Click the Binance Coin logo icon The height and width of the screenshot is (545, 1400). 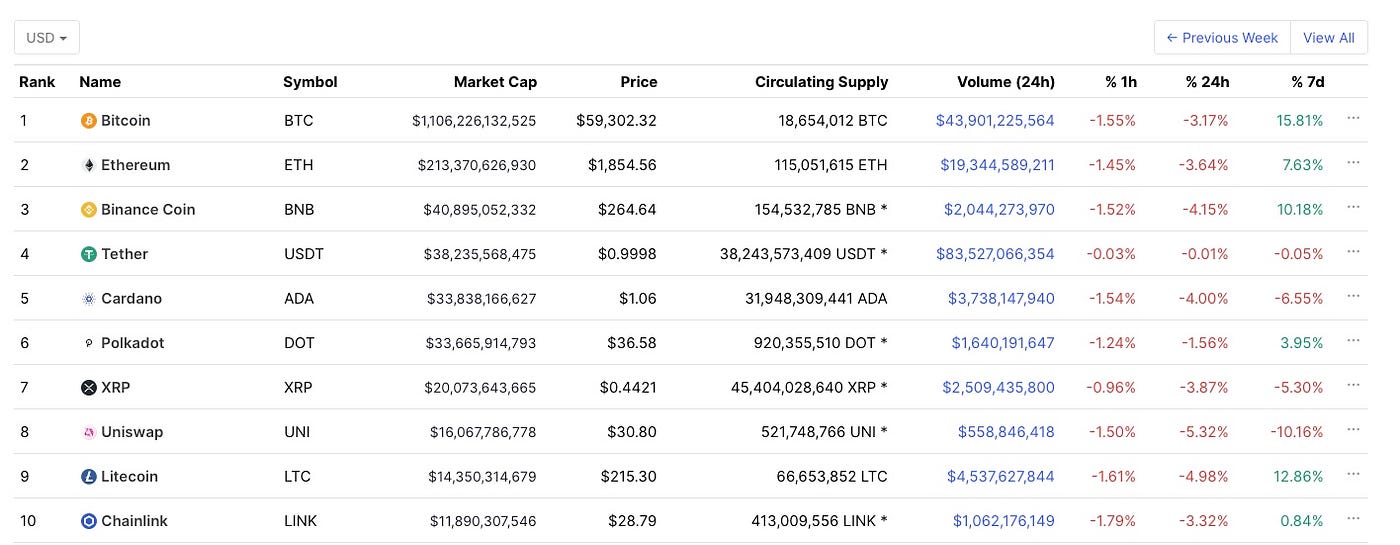(x=89, y=210)
